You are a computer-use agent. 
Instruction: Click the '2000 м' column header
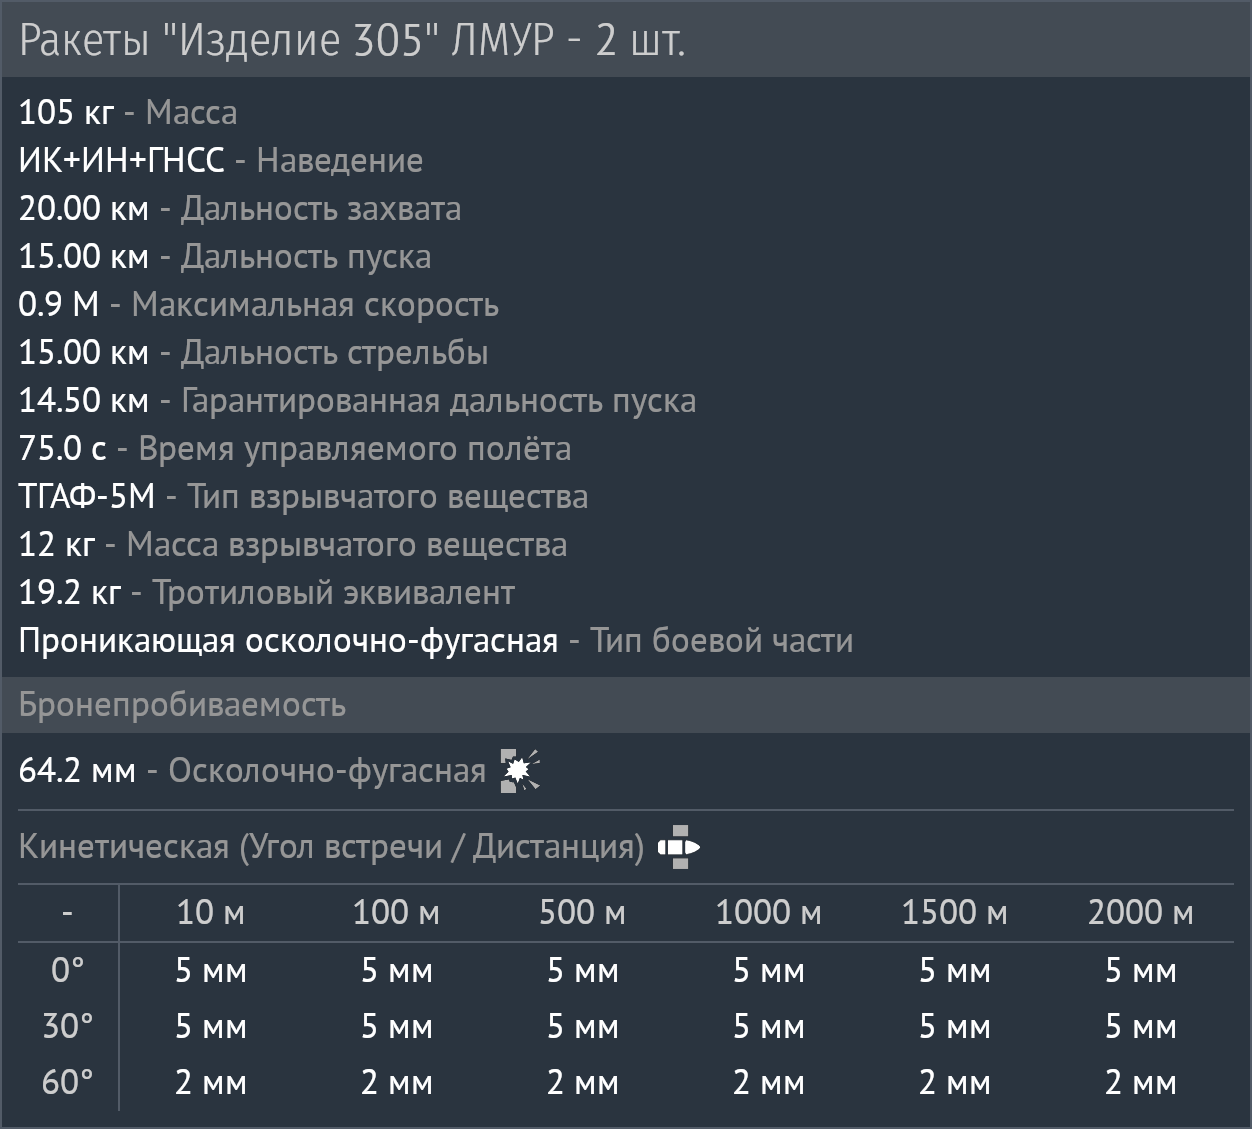(1140, 913)
